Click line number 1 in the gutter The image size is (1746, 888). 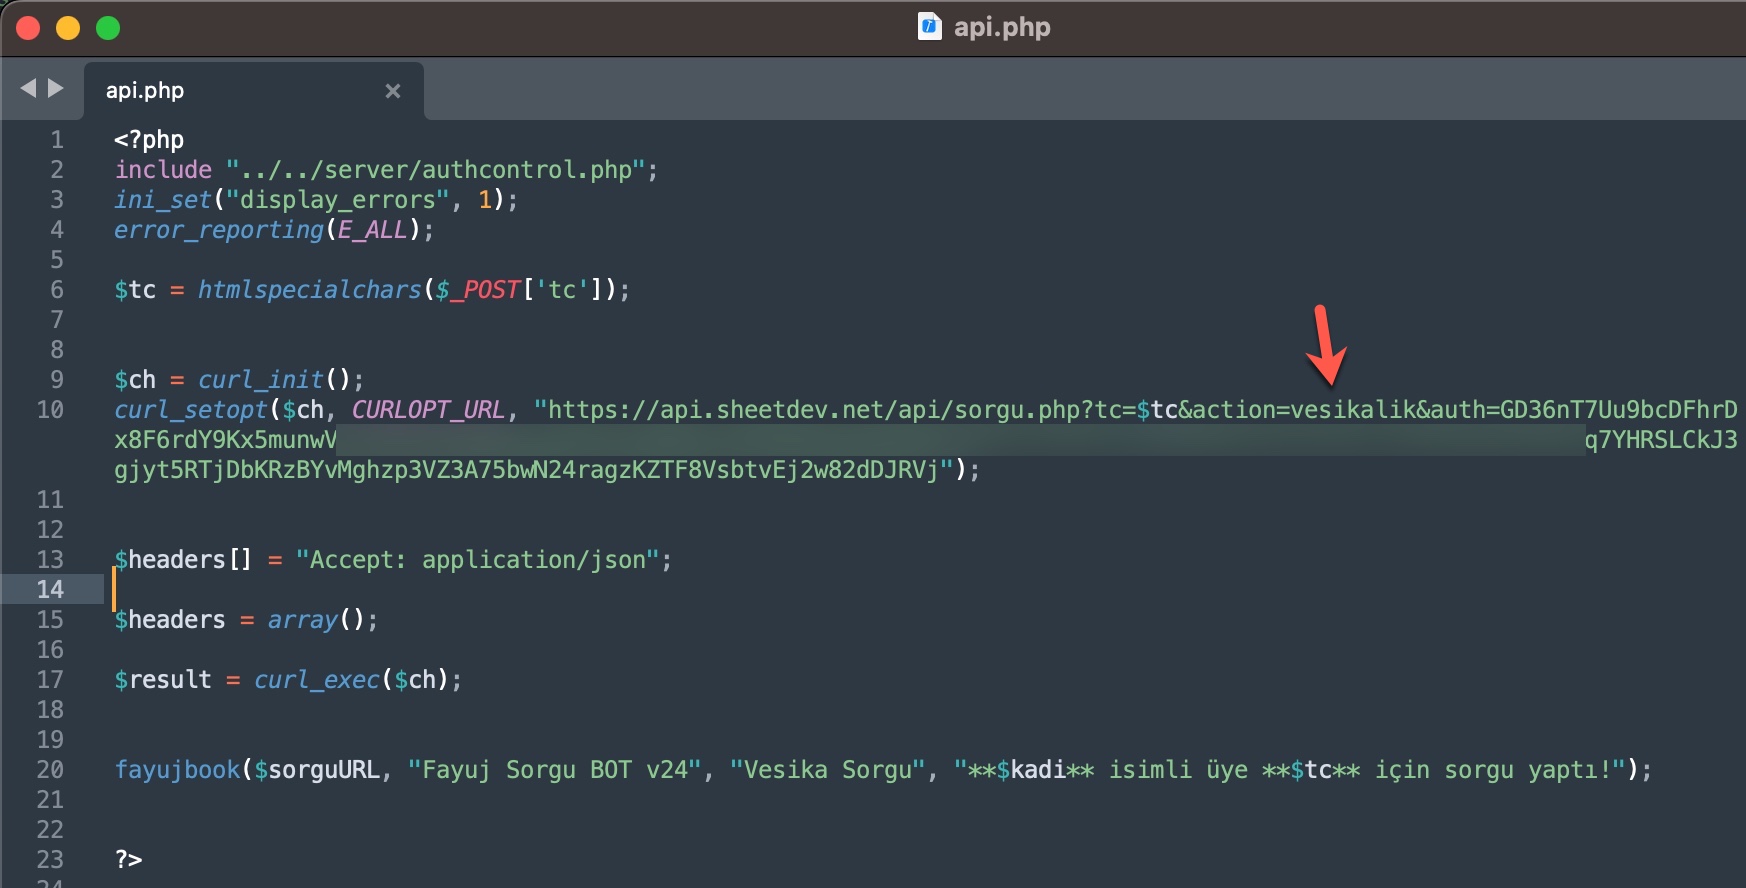57,140
